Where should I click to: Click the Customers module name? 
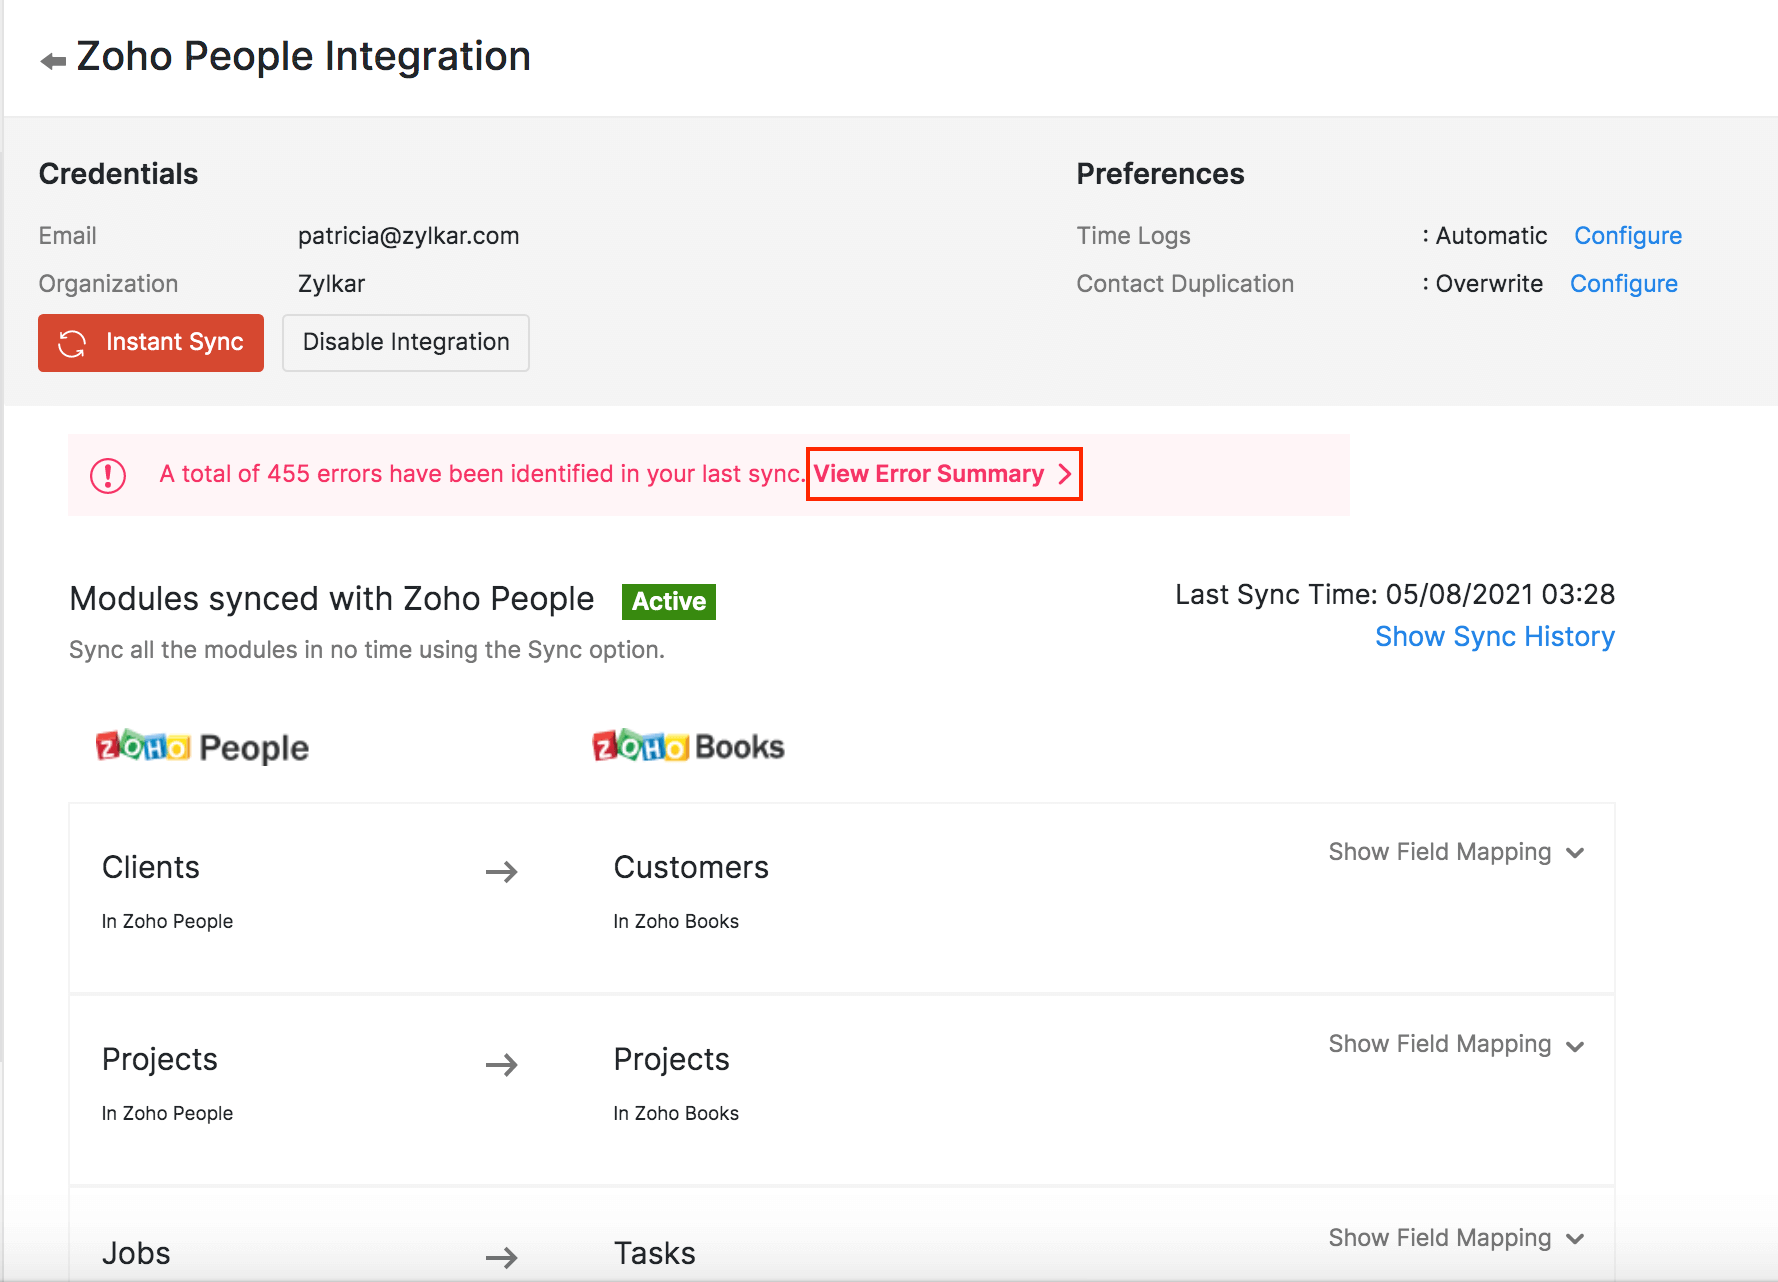pos(690,867)
